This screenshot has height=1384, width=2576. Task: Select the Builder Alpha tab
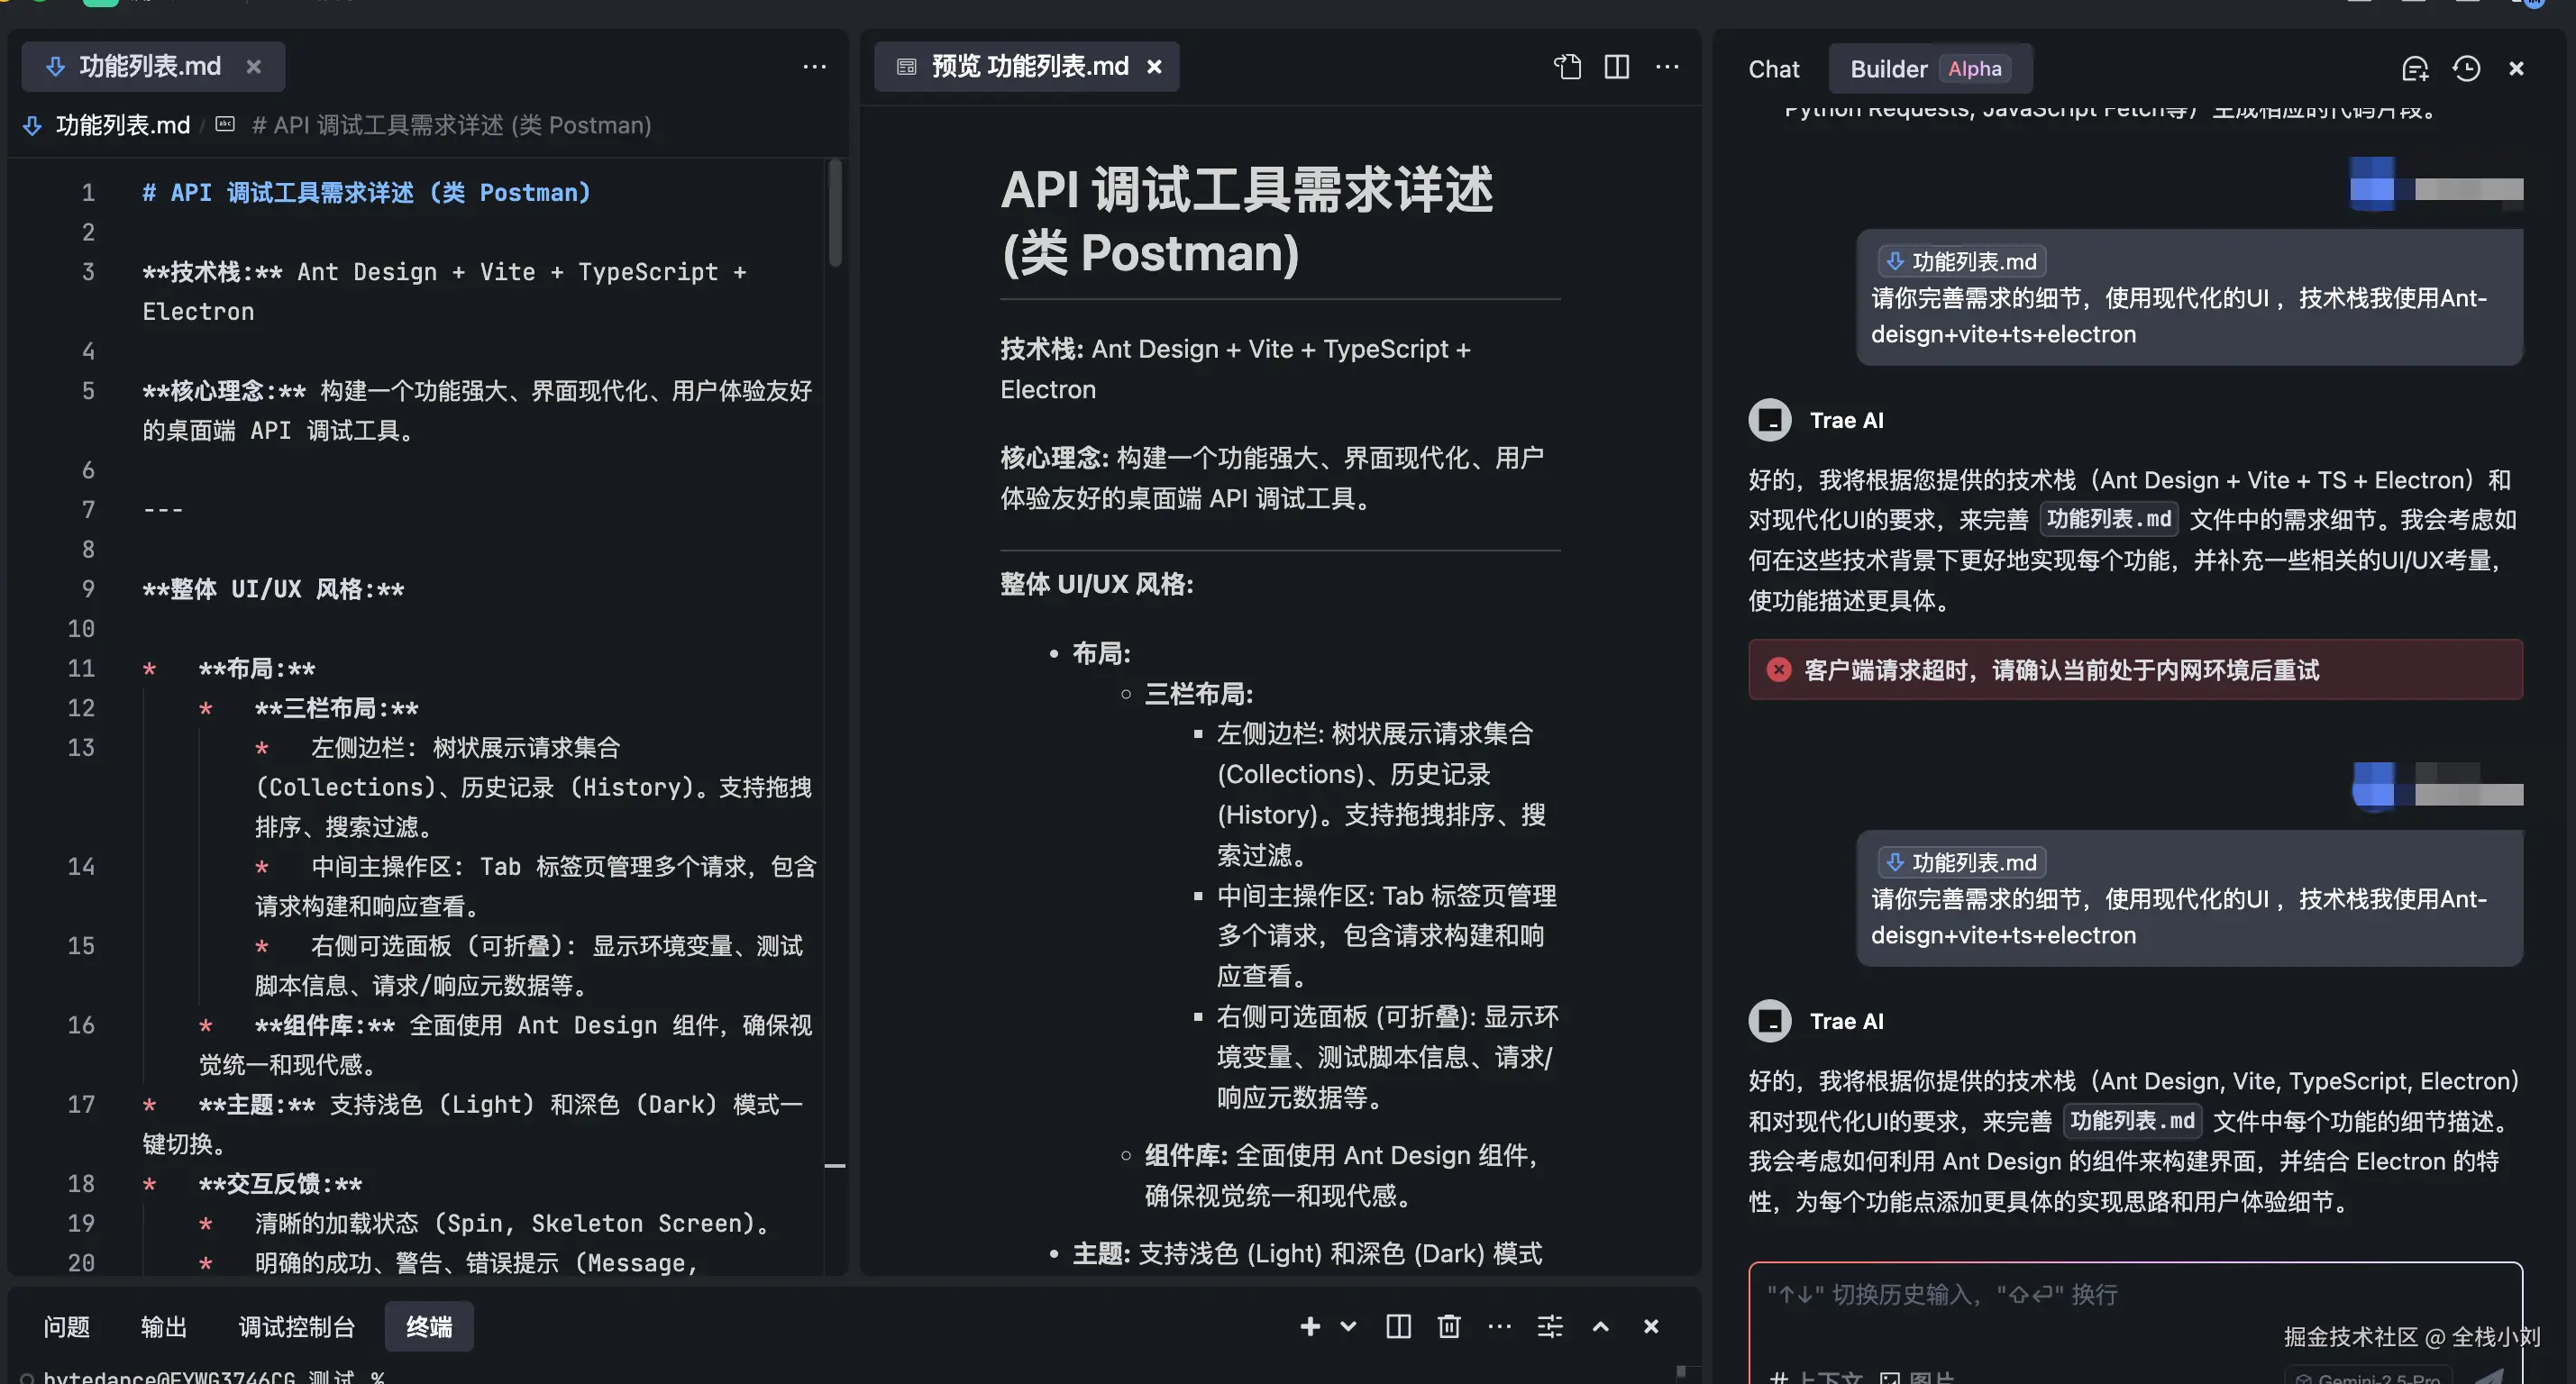tap(1929, 69)
